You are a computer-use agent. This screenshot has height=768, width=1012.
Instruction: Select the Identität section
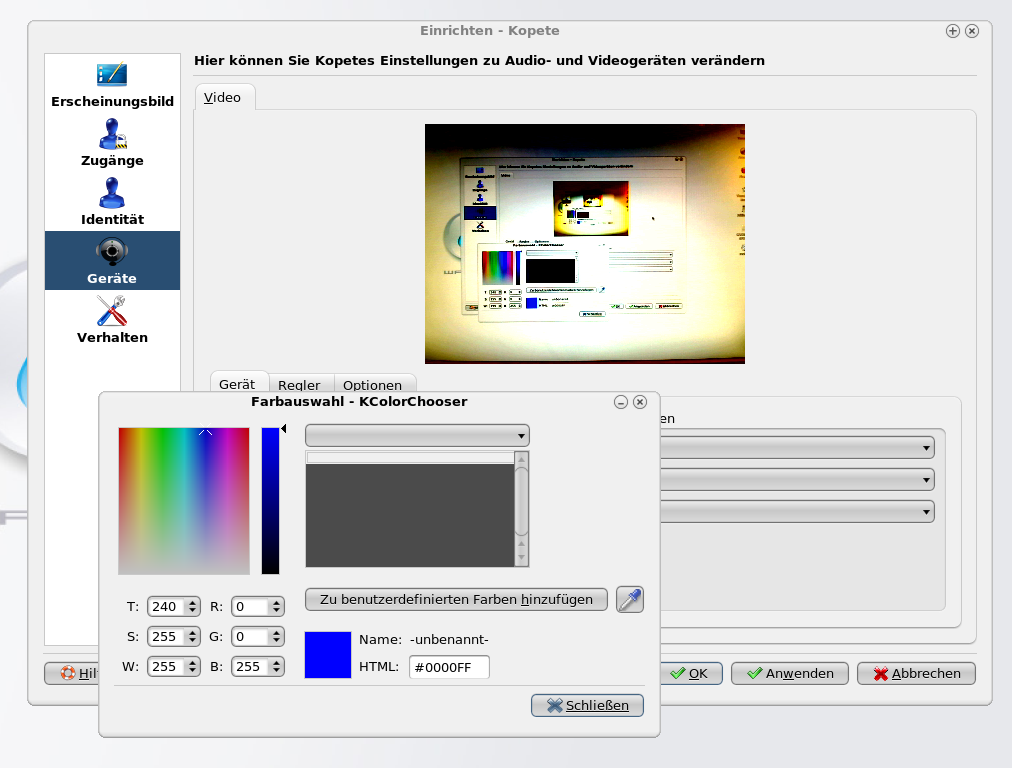click(x=112, y=201)
